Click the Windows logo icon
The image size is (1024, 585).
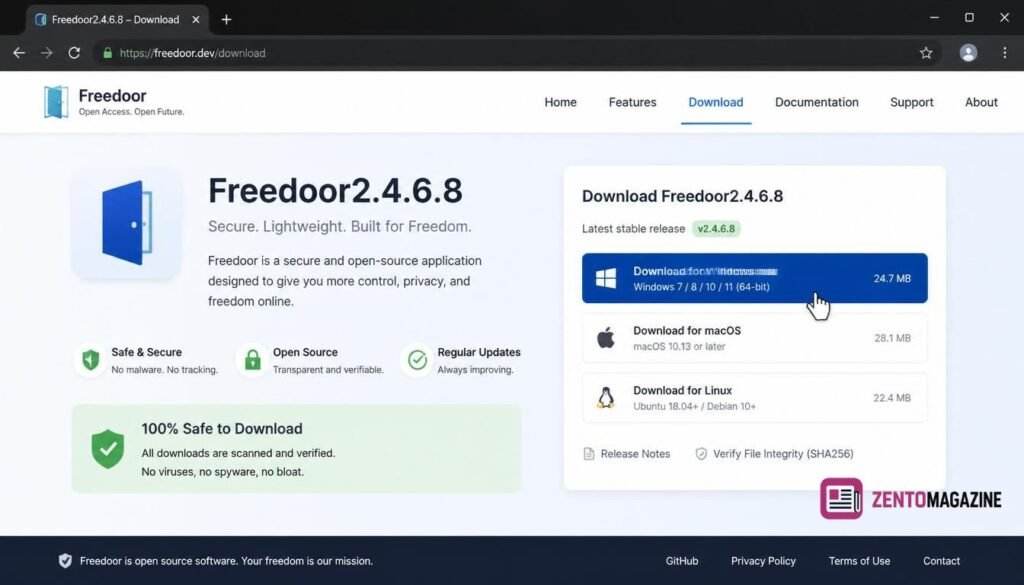click(x=605, y=278)
